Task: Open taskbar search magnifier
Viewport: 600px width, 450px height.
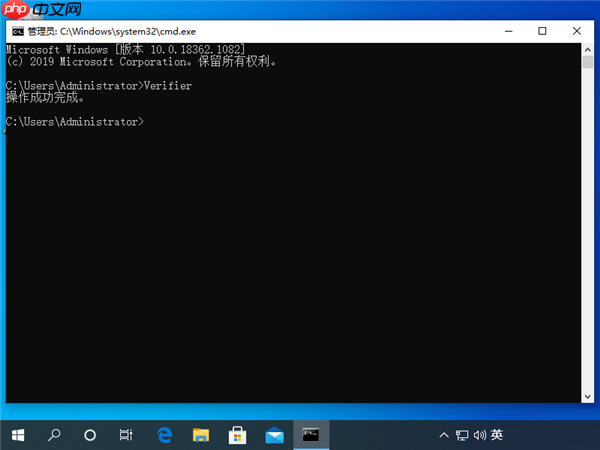Action: (x=54, y=435)
